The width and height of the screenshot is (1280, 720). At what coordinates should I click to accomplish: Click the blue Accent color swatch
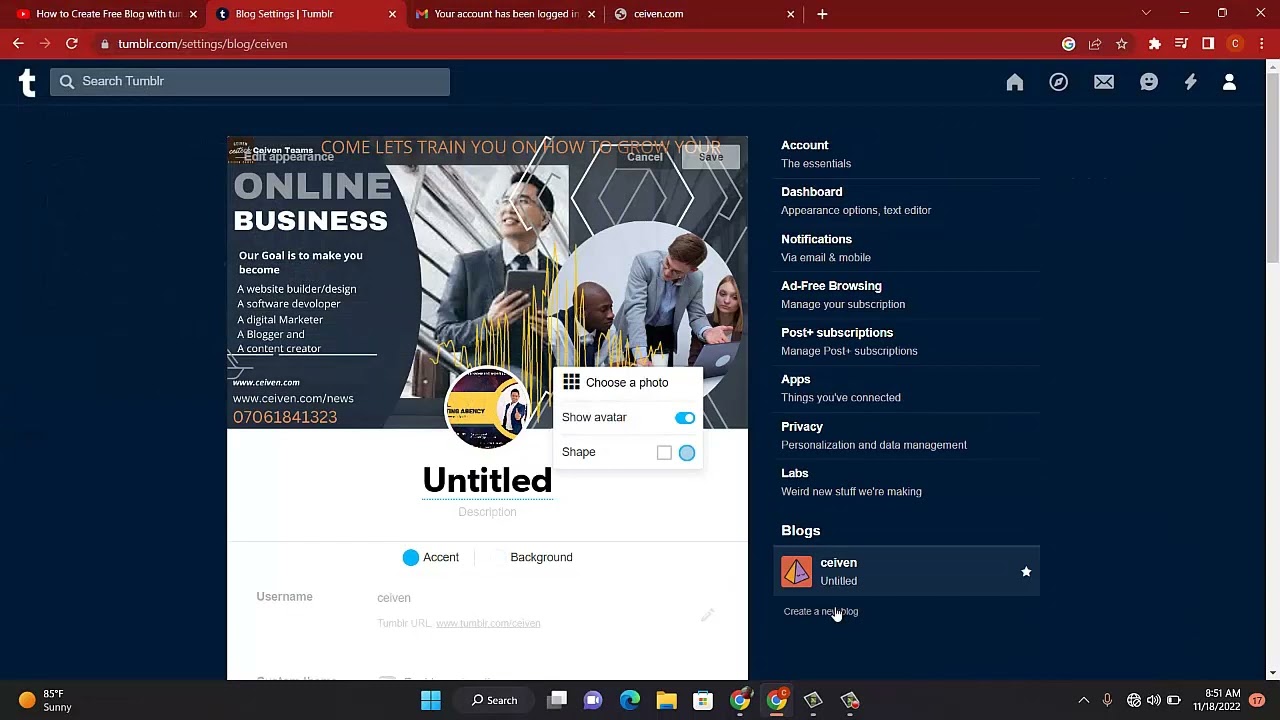coord(411,557)
